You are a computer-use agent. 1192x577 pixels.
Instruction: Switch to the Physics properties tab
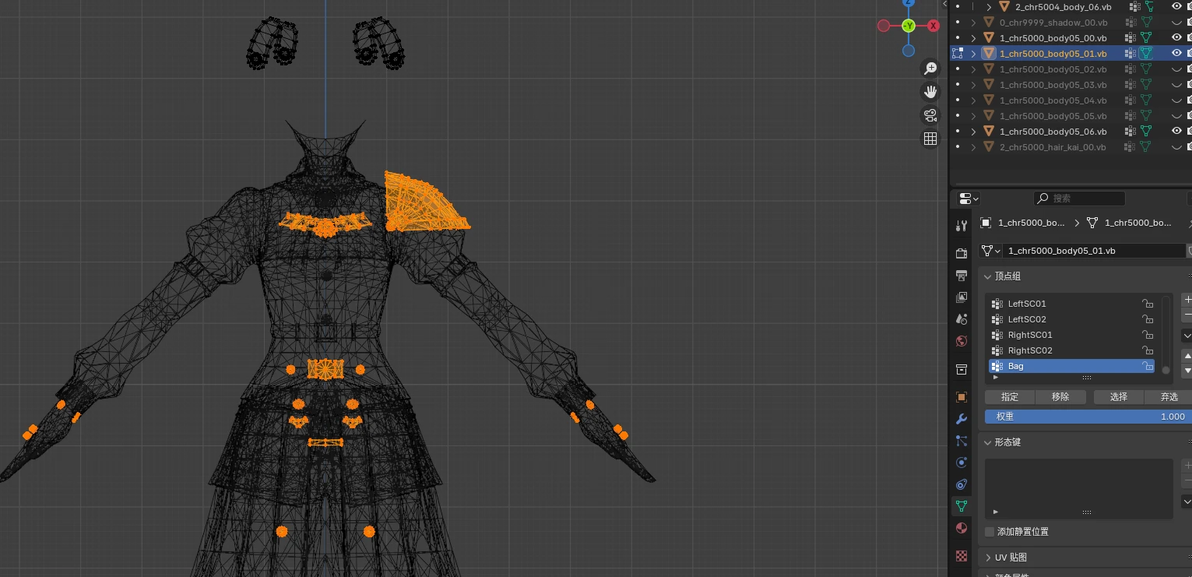coord(961,462)
